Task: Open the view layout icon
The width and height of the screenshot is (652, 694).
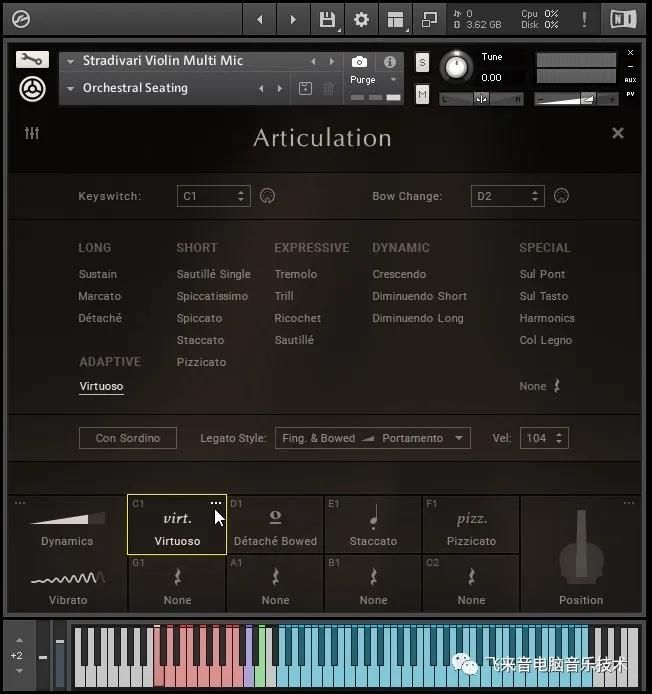Action: tap(395, 19)
